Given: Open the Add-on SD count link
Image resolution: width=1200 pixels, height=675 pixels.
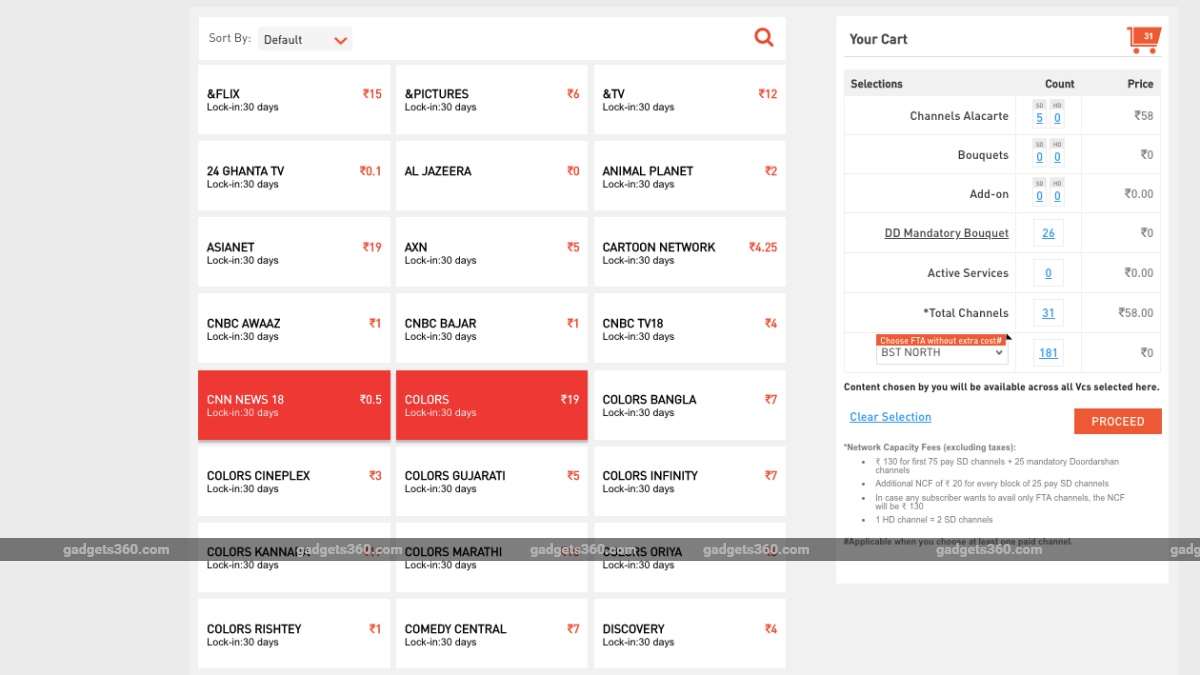Looking at the screenshot, I should pos(1039,197).
